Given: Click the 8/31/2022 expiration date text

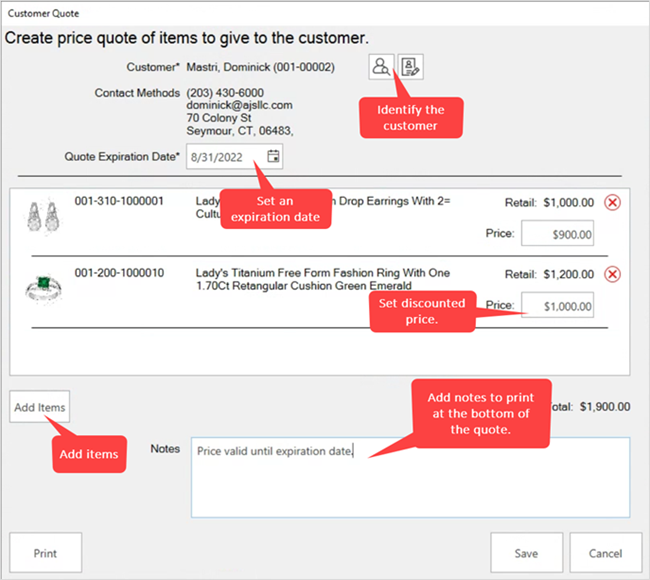Looking at the screenshot, I should coord(217,157).
